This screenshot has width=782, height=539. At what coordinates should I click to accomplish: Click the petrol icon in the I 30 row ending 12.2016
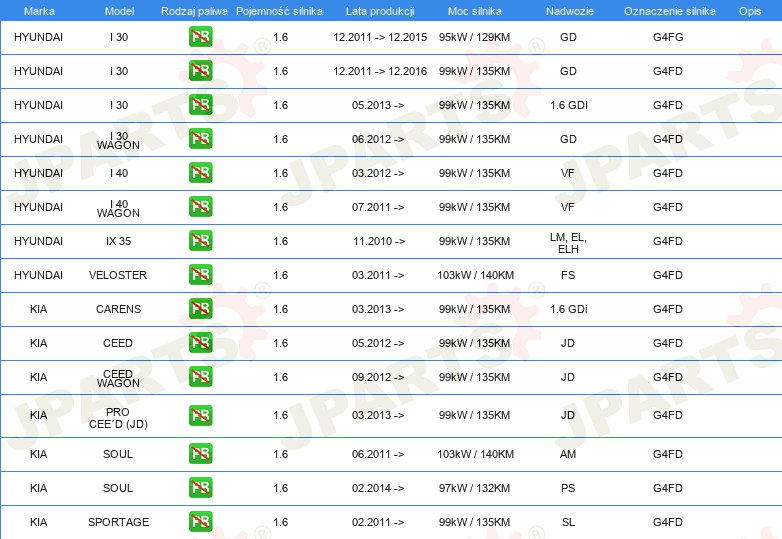click(x=200, y=71)
